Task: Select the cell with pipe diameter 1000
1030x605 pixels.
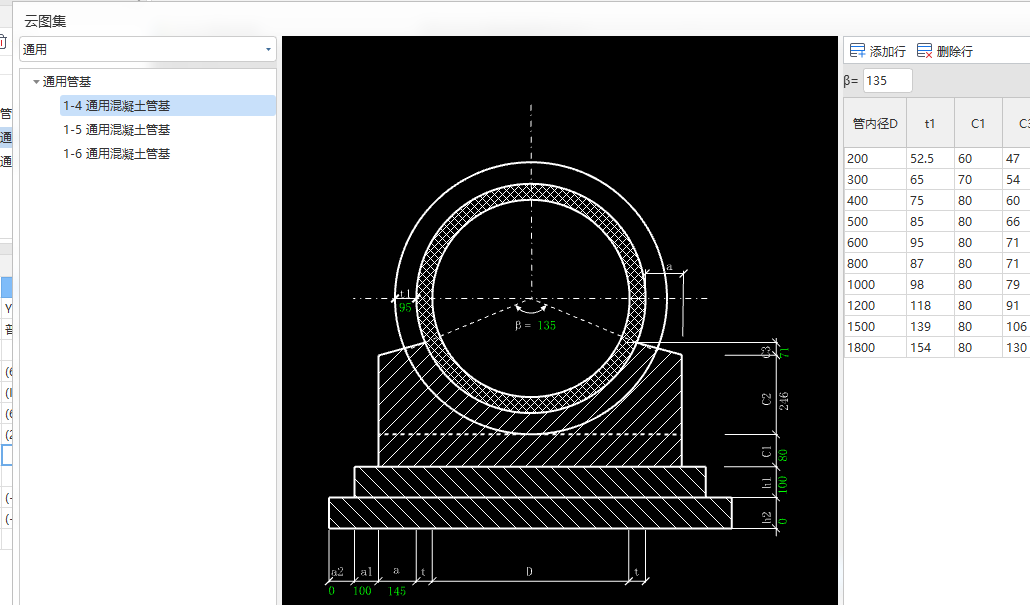Action: [x=875, y=284]
